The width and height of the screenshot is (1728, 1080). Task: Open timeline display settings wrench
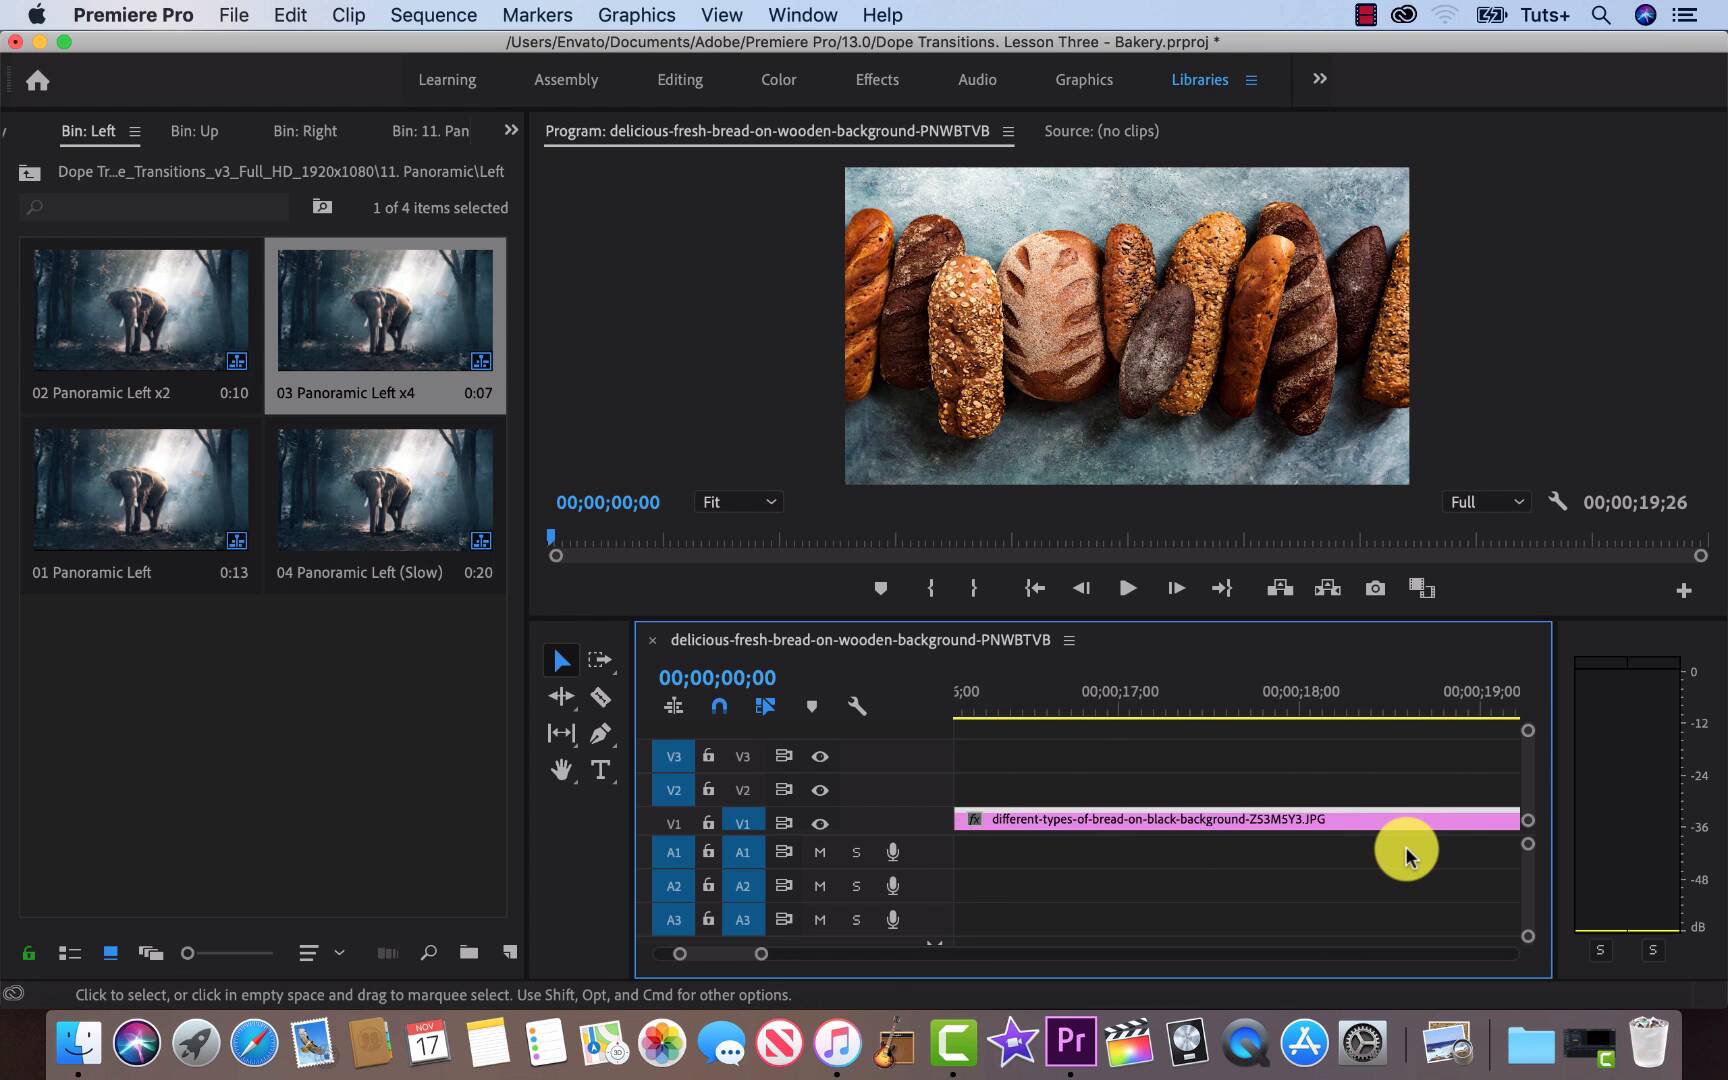[857, 706]
